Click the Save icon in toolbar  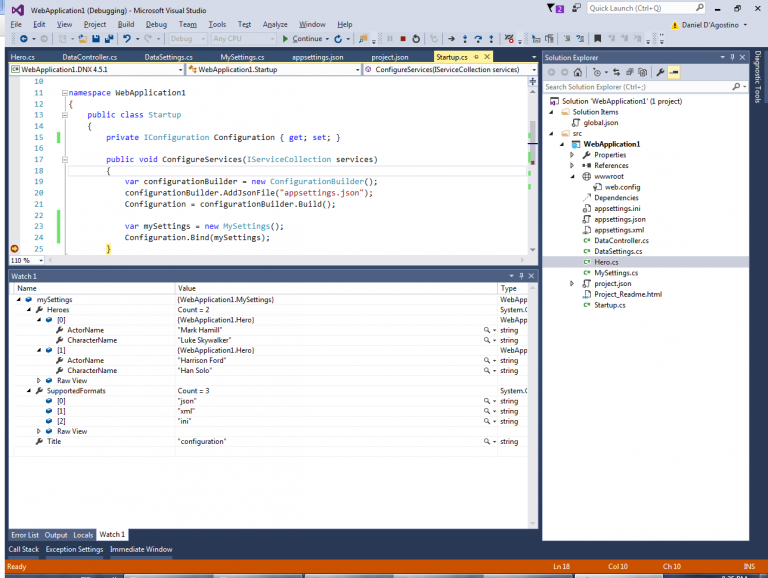pos(96,39)
